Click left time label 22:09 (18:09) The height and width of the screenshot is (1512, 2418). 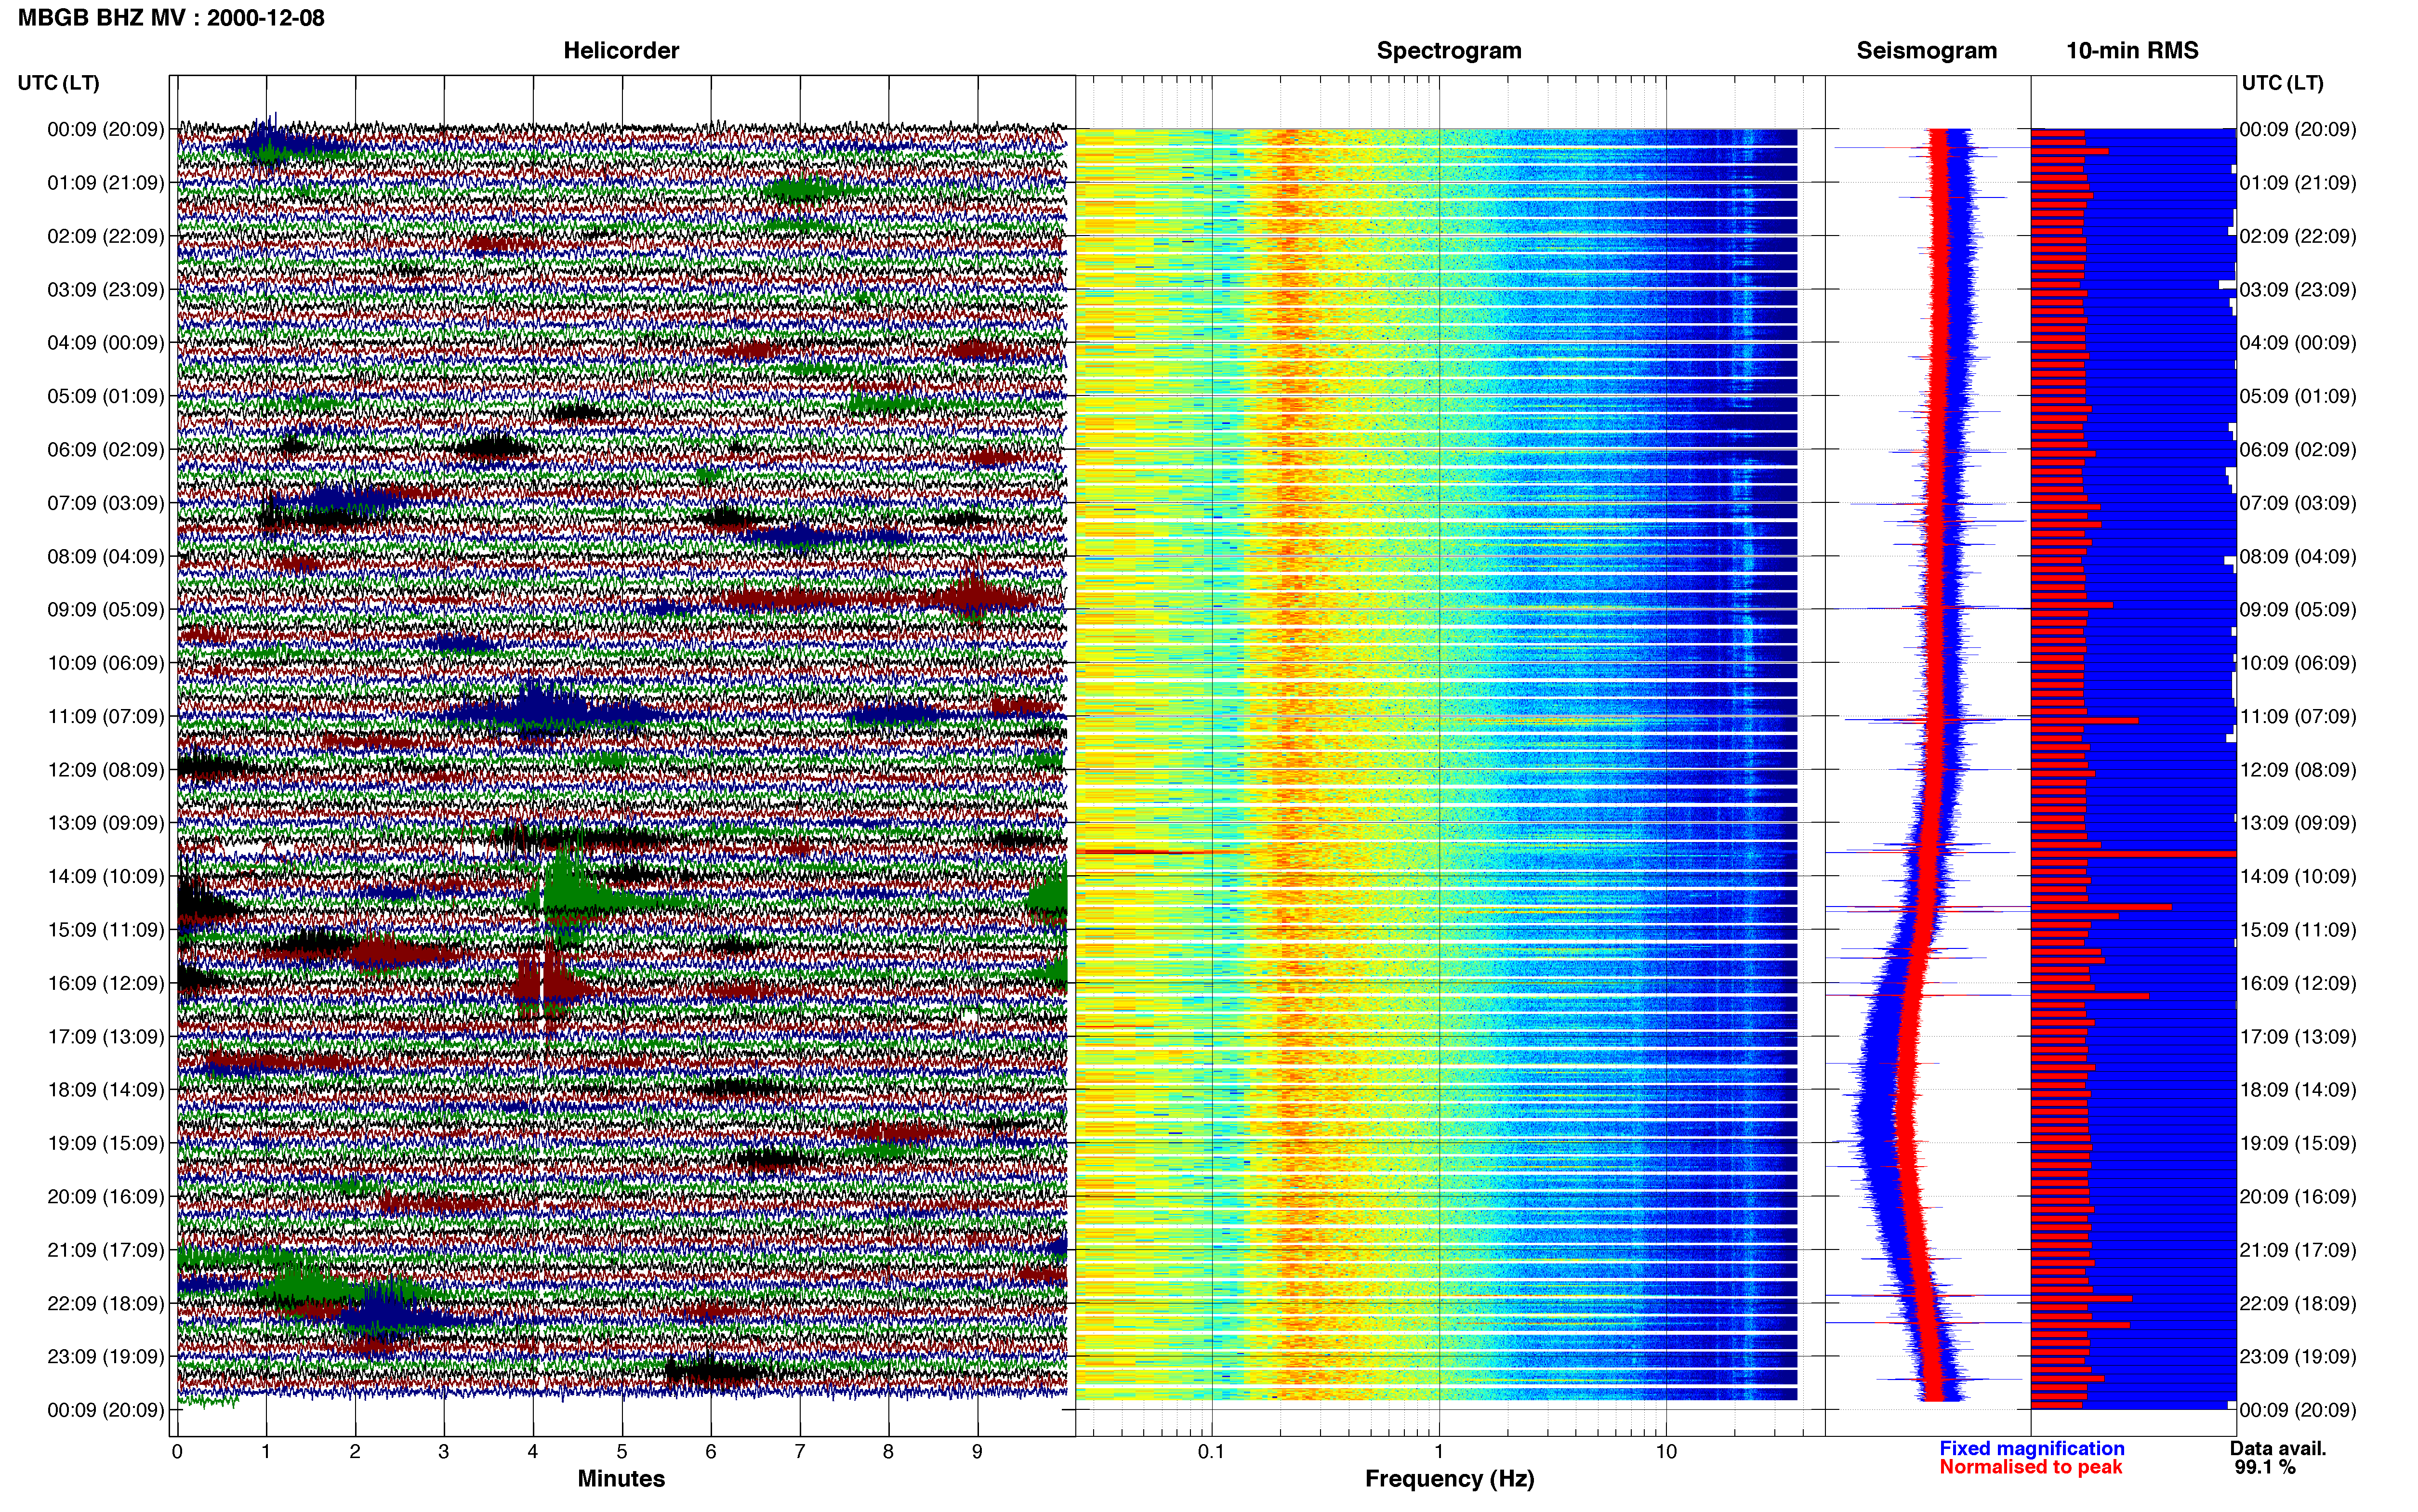point(105,1304)
